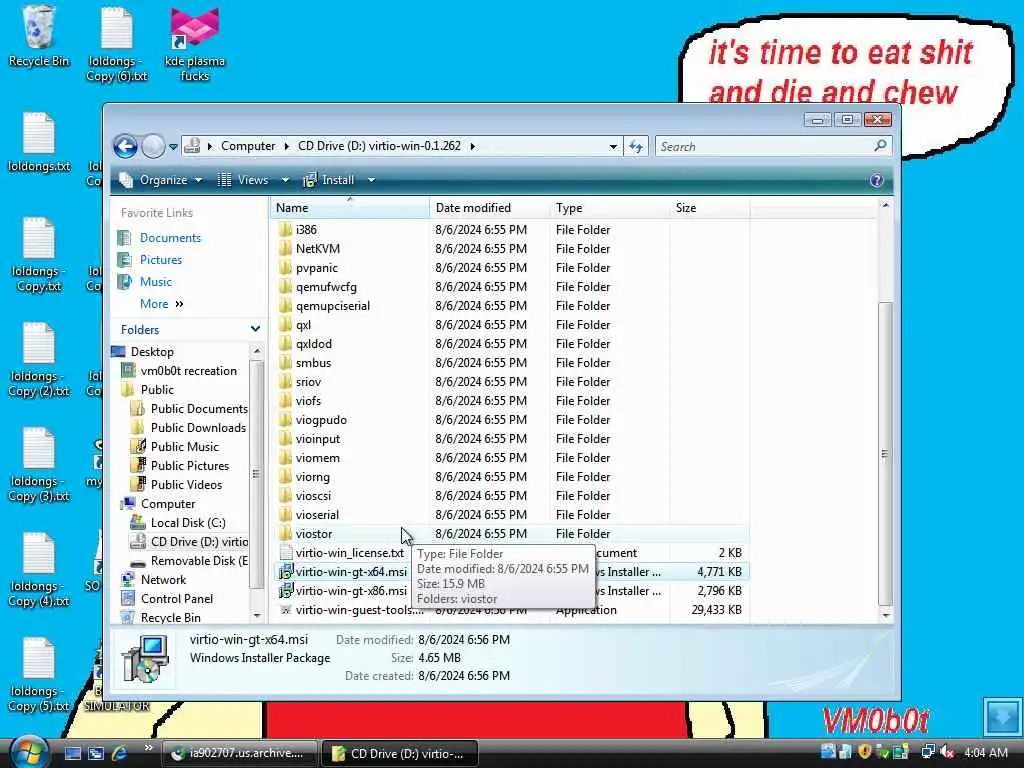The width and height of the screenshot is (1024, 768).
Task: Click qemupciserial folder name
Action: tap(332, 306)
